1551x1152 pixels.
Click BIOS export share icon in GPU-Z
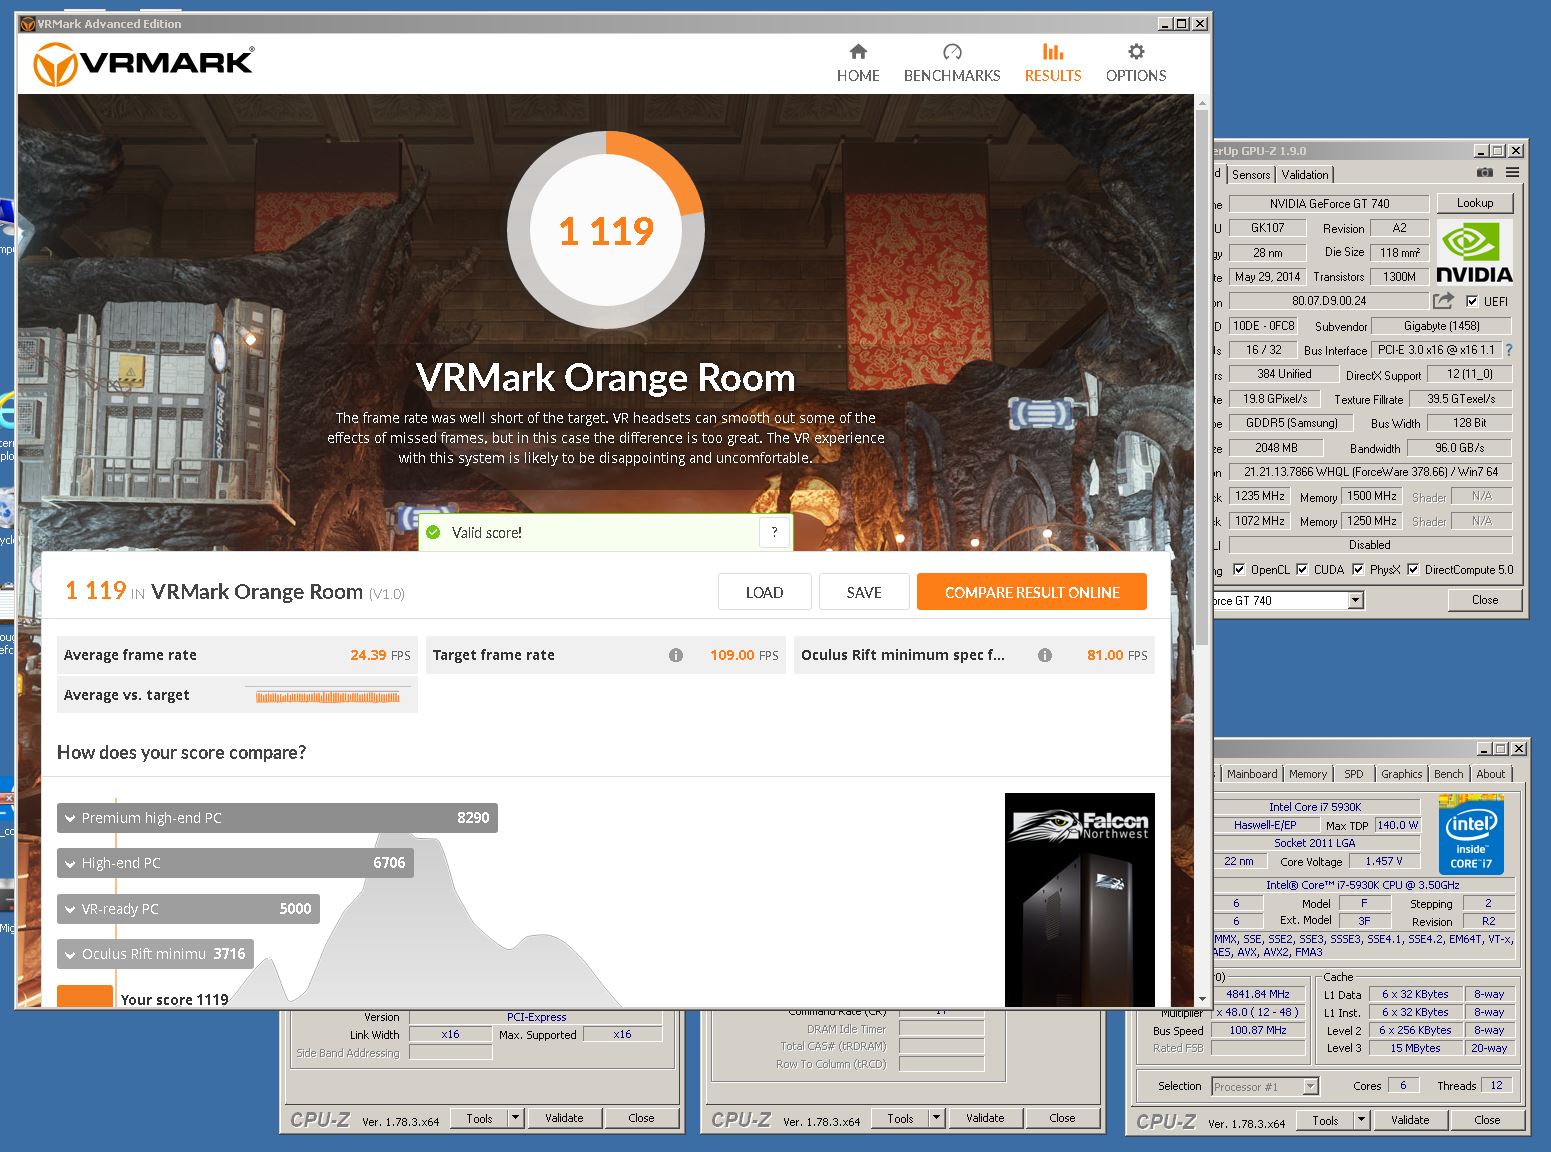[x=1443, y=300]
